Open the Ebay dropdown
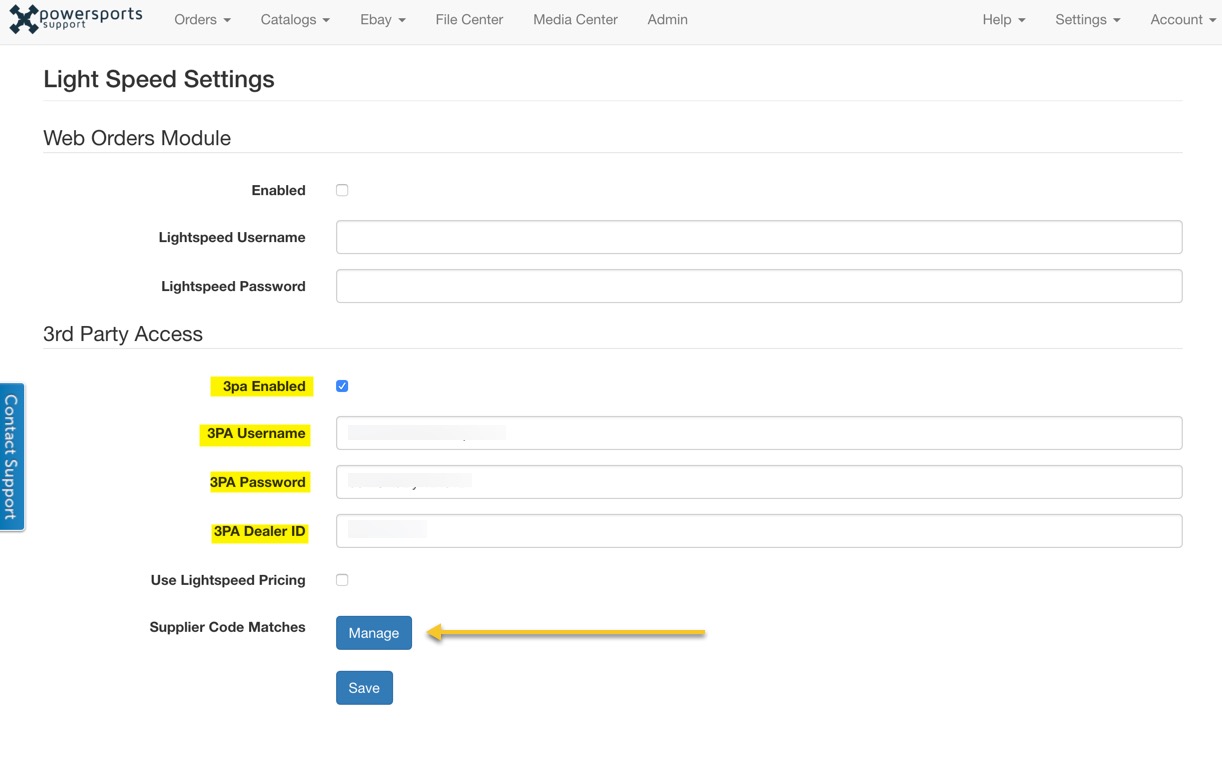1222x761 pixels. pyautogui.click(x=383, y=19)
